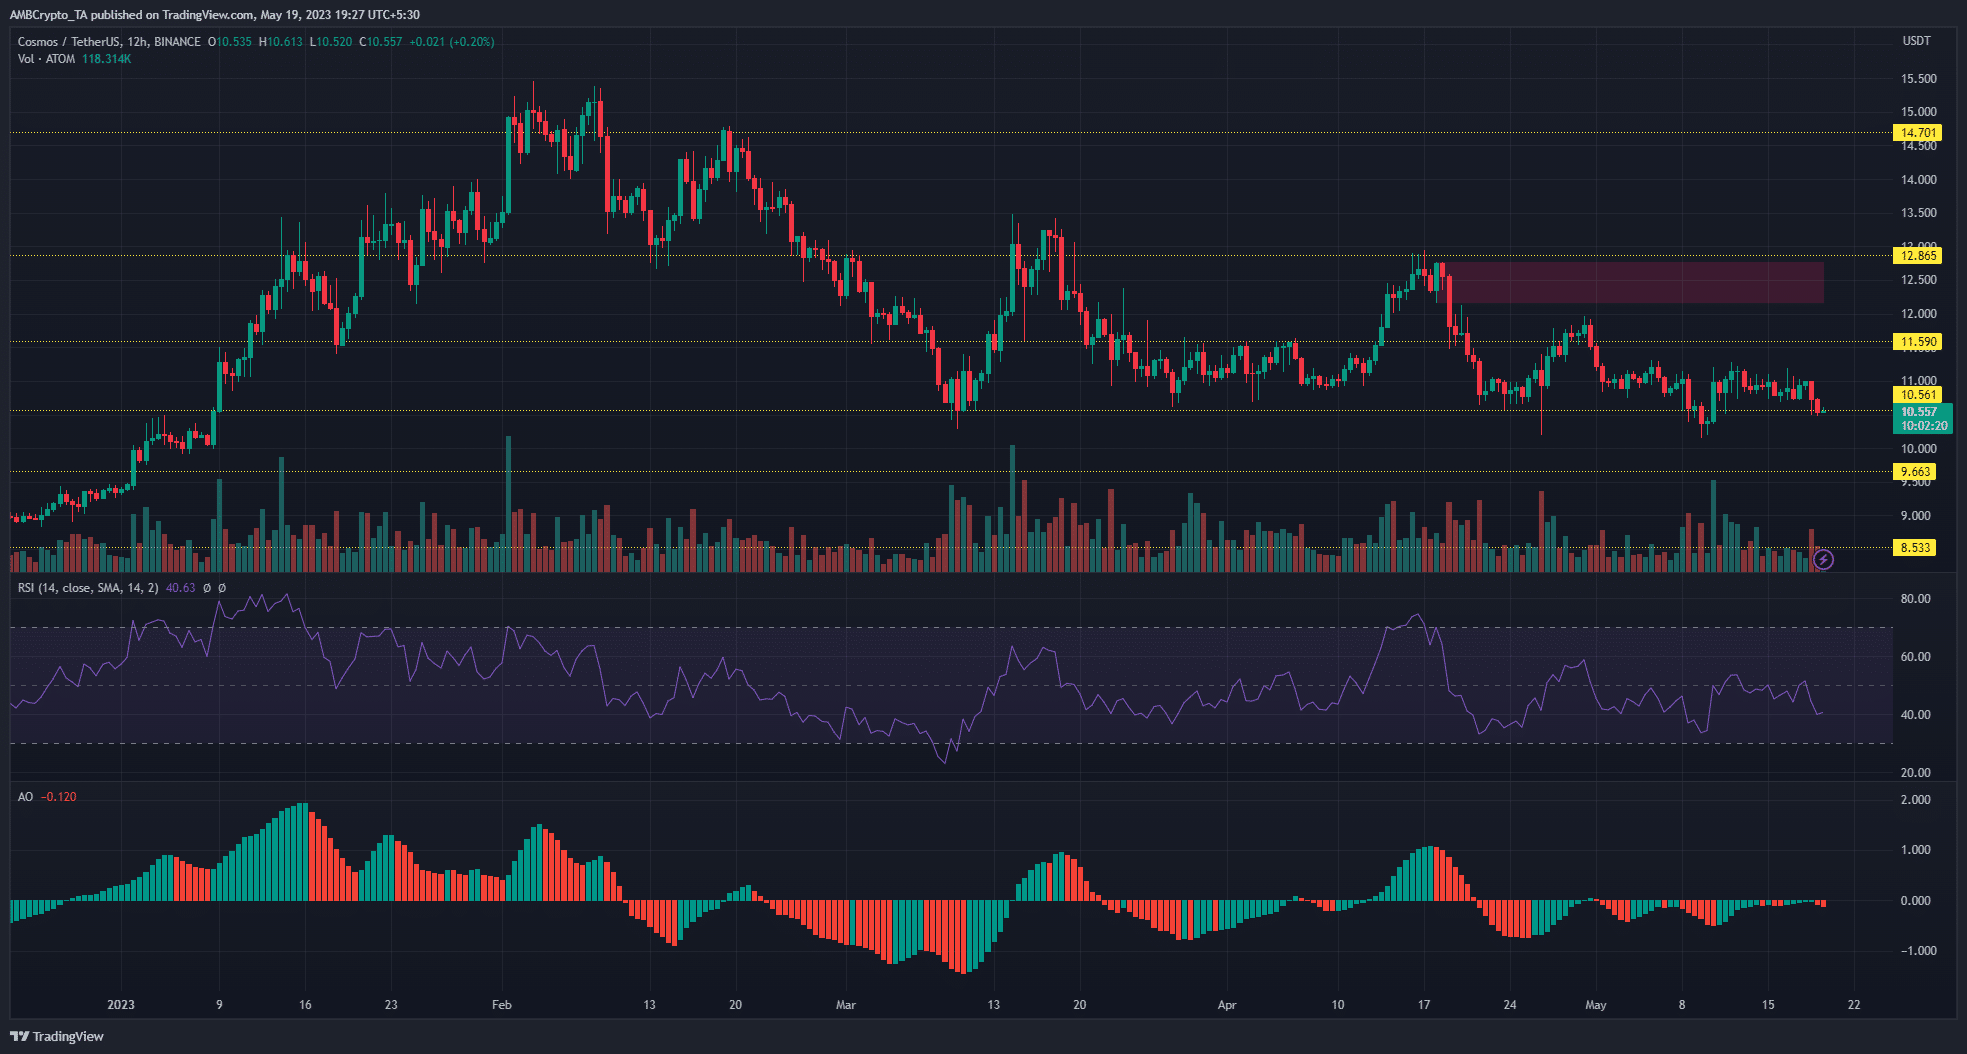The image size is (1967, 1054).
Task: Select the AO value -0.120
Action: pos(59,797)
